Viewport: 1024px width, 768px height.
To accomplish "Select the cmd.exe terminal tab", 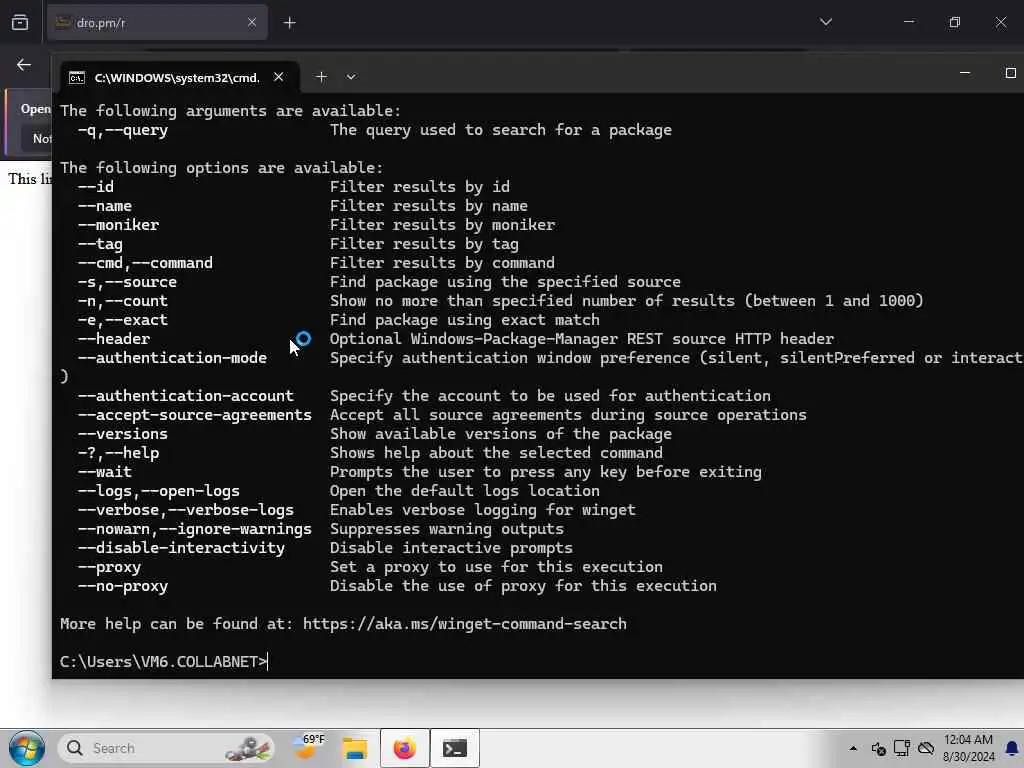I will pyautogui.click(x=179, y=78).
